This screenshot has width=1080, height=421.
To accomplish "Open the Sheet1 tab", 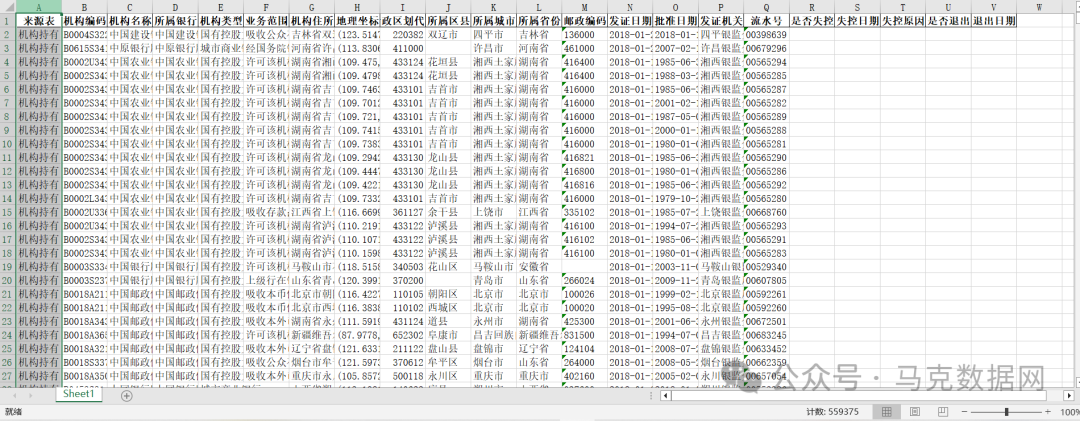I will [79, 395].
